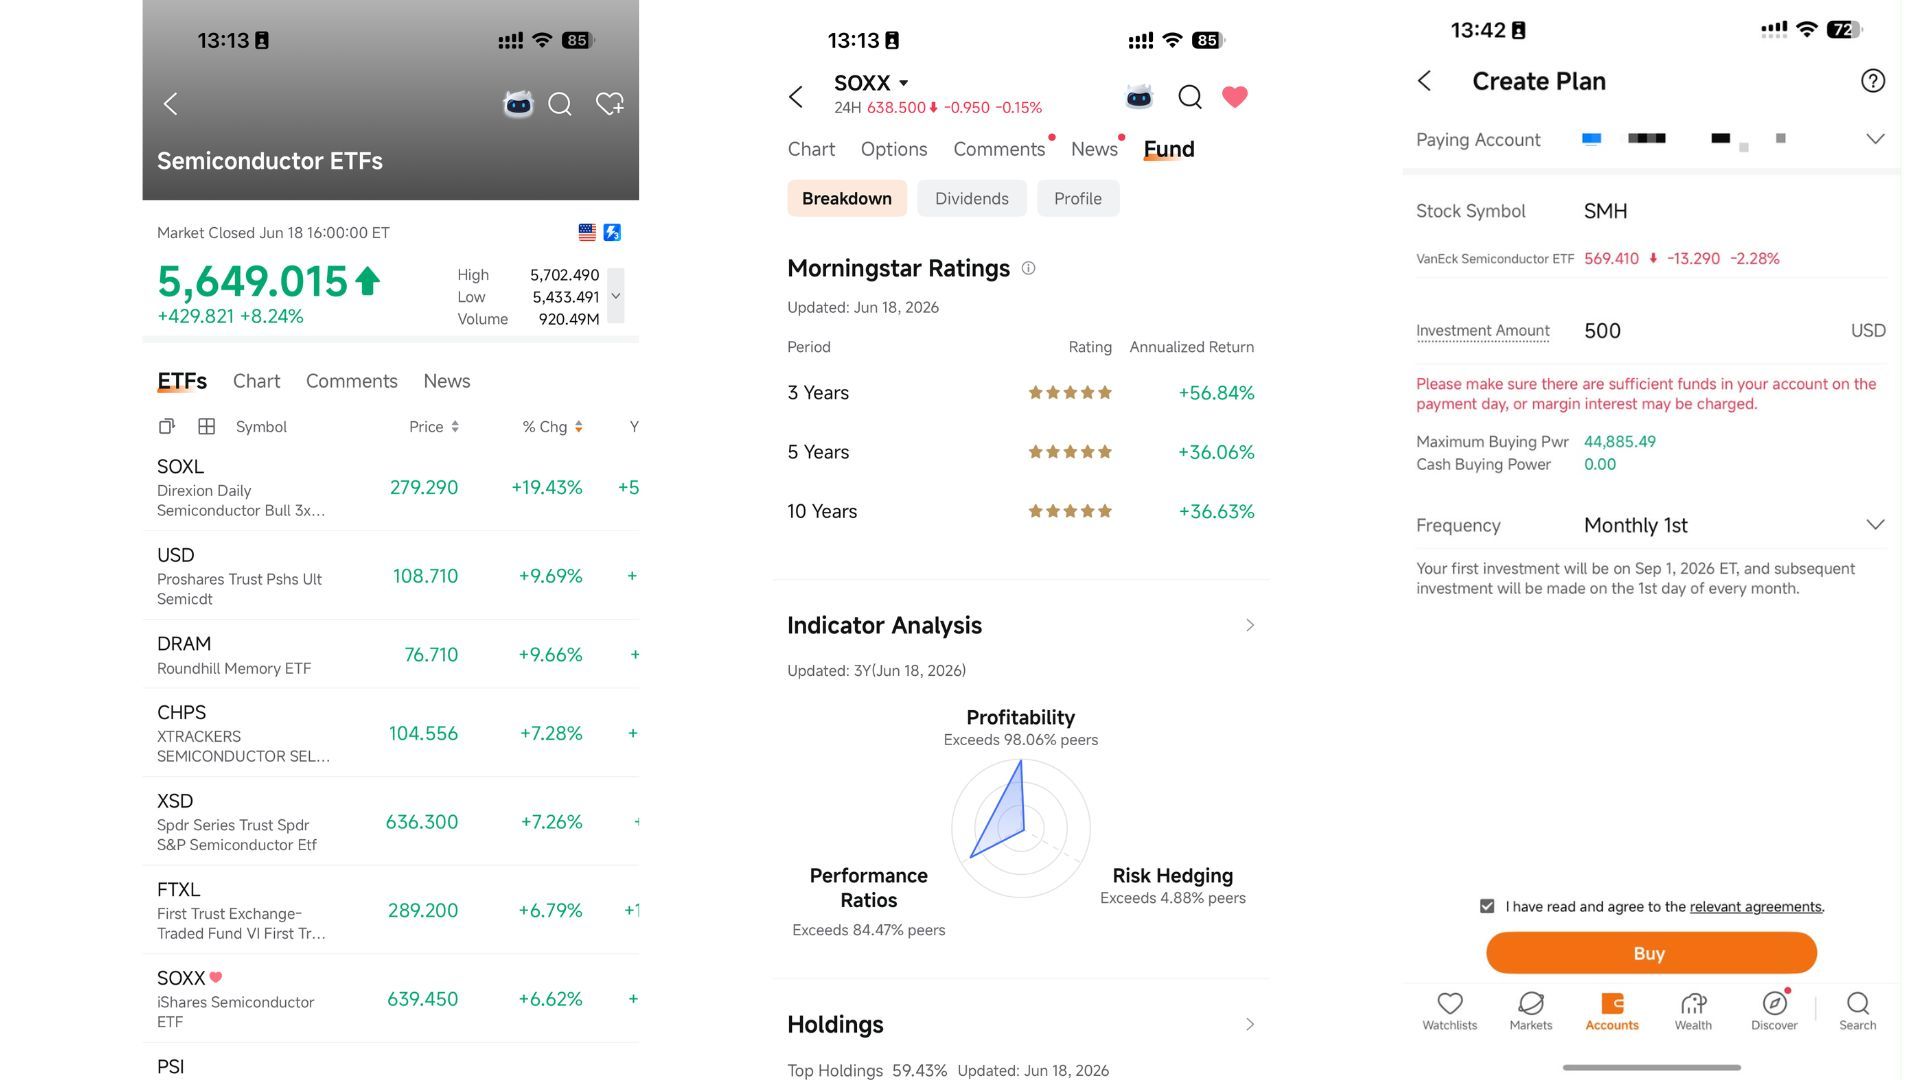This screenshot has height=1080, width=1920.
Task: Select the SOXX Fund tab
Action: (1169, 149)
